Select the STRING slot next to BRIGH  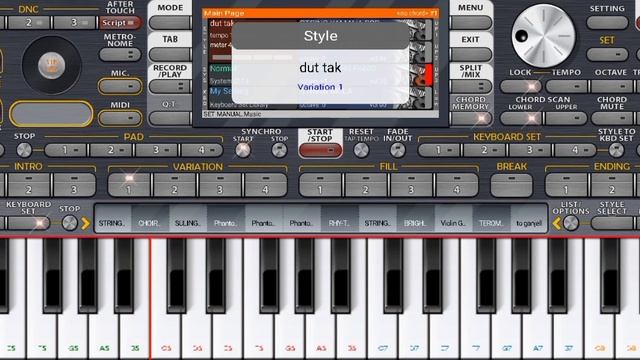378,219
